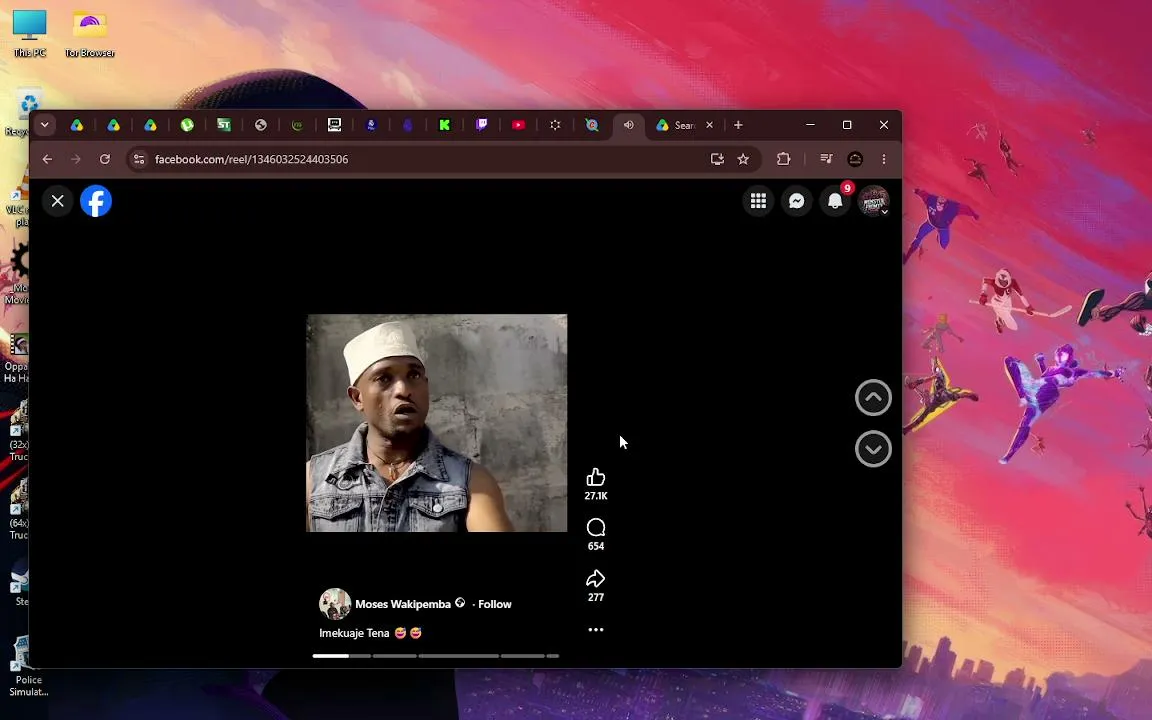
Task: Open Police Simulator desktop shortcut
Action: pyautogui.click(x=28, y=666)
